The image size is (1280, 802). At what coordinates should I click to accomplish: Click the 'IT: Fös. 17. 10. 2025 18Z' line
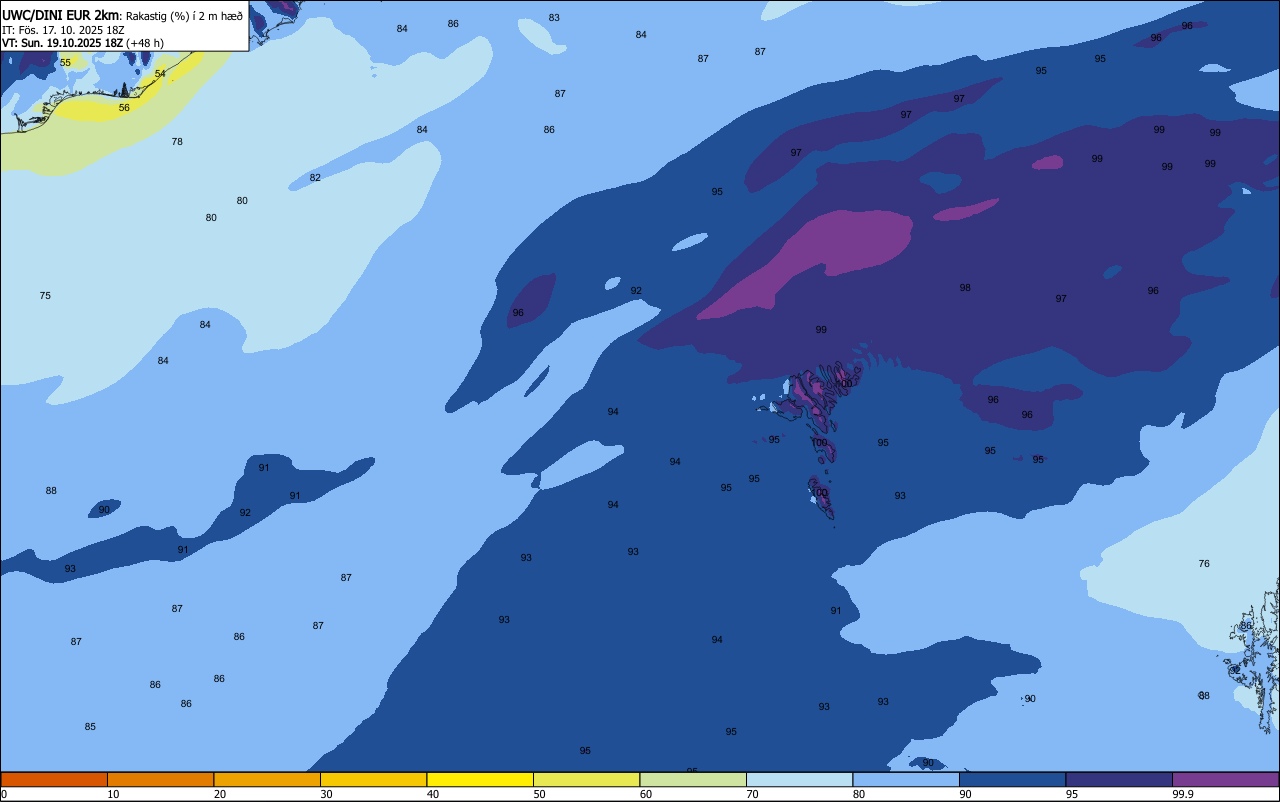(63, 29)
